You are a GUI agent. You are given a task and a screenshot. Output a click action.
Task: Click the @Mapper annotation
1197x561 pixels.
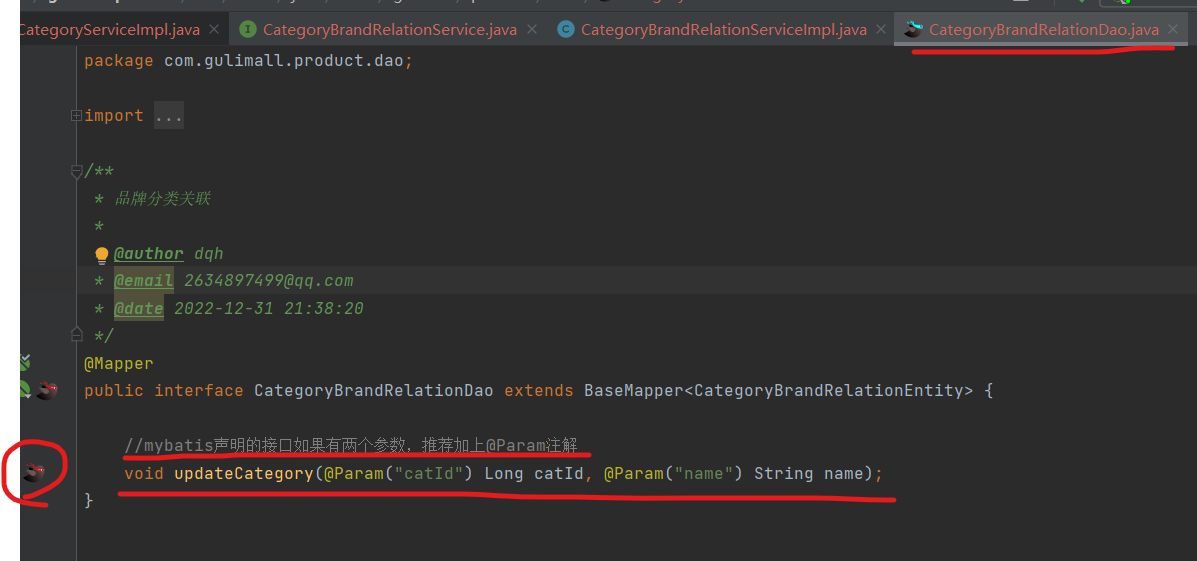(x=118, y=363)
